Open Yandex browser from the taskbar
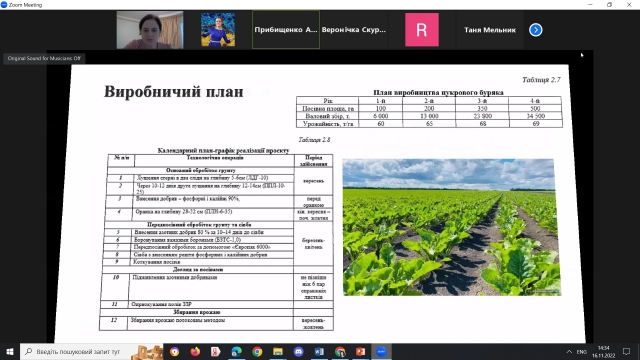Screen dimensions: 640x360 [x=216, y=352]
